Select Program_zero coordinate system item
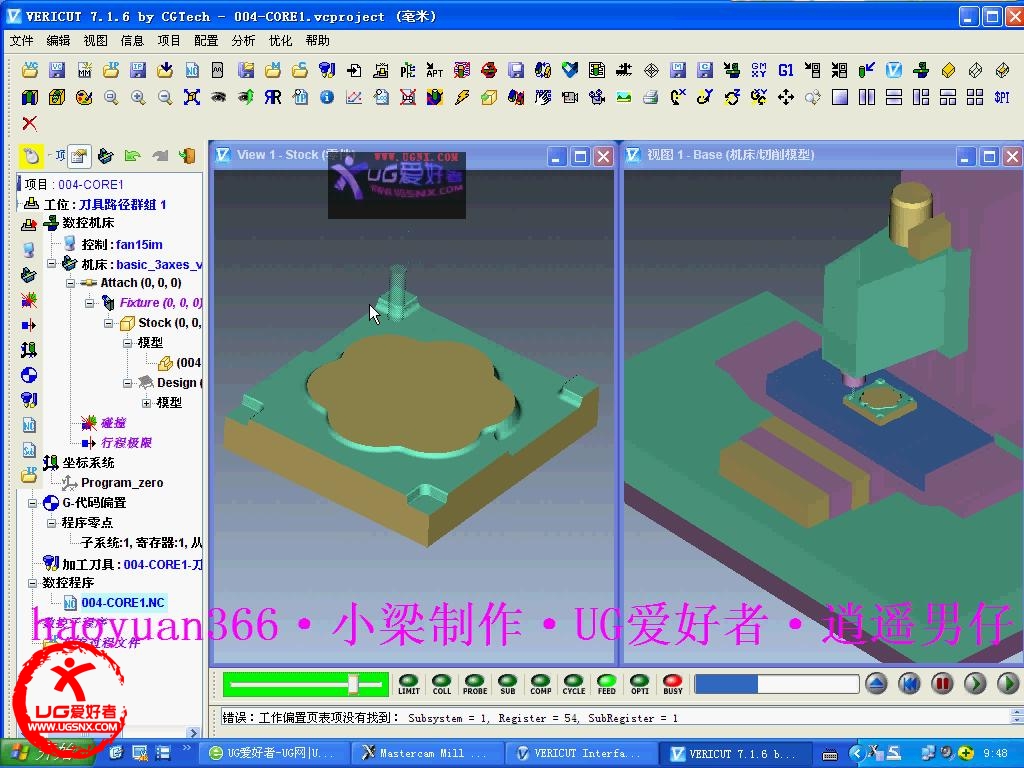Screen dimensions: 1024x768 (122, 483)
